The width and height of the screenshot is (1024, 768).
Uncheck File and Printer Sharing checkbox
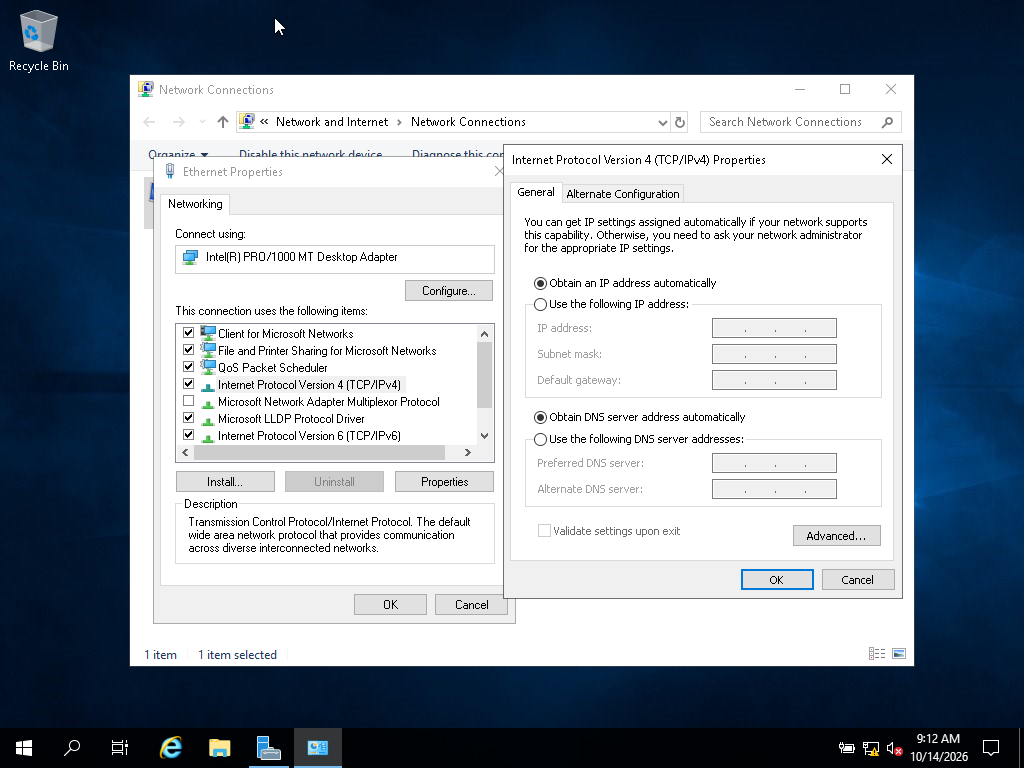[x=189, y=350]
